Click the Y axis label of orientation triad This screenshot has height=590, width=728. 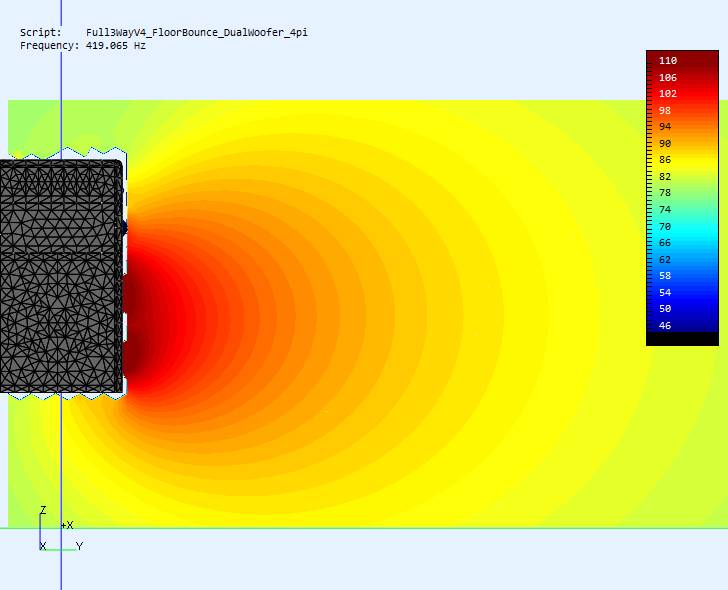(x=79, y=546)
